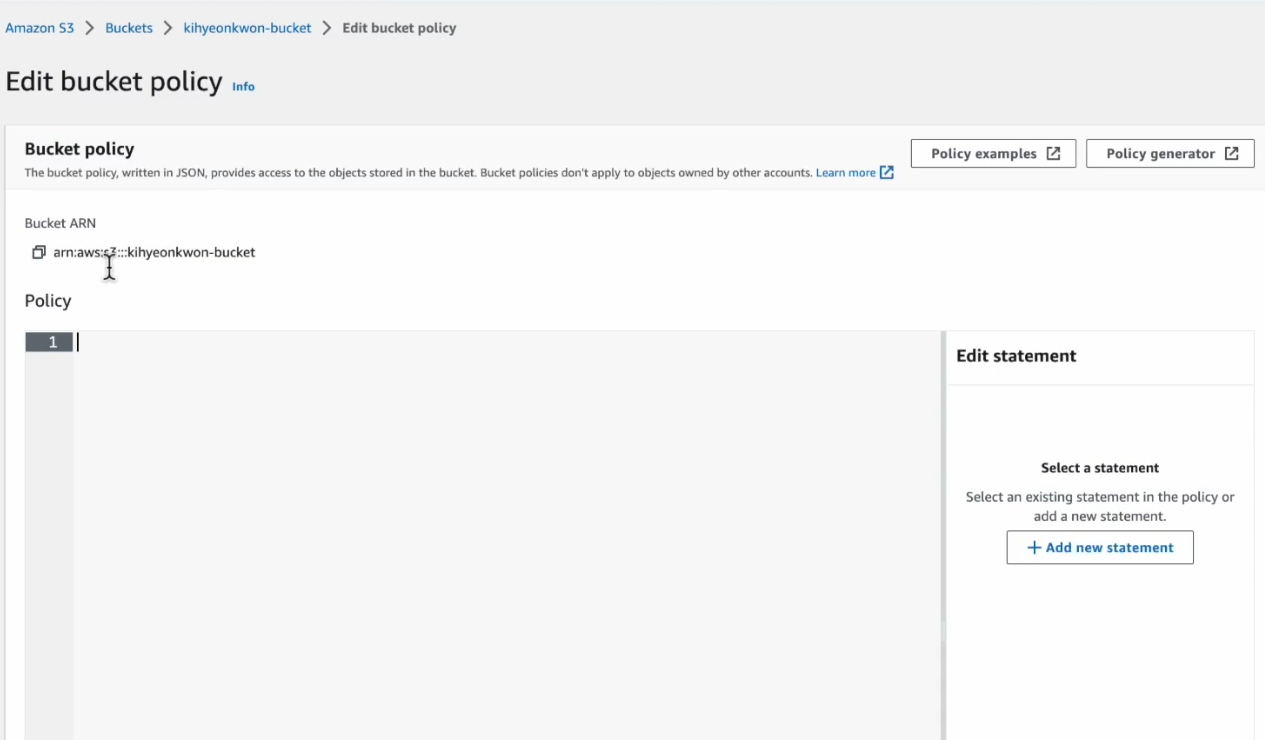The height and width of the screenshot is (740, 1265).
Task: Click the Edit statement panel heading
Action: (x=1016, y=356)
